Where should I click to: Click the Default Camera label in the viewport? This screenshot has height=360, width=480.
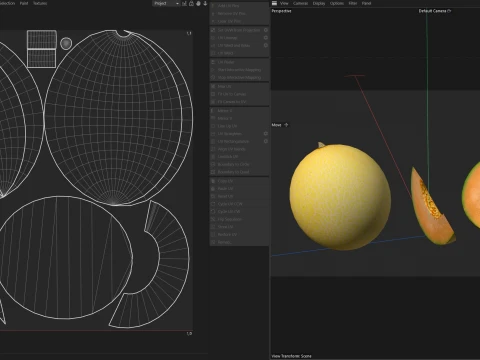pyautogui.click(x=432, y=11)
